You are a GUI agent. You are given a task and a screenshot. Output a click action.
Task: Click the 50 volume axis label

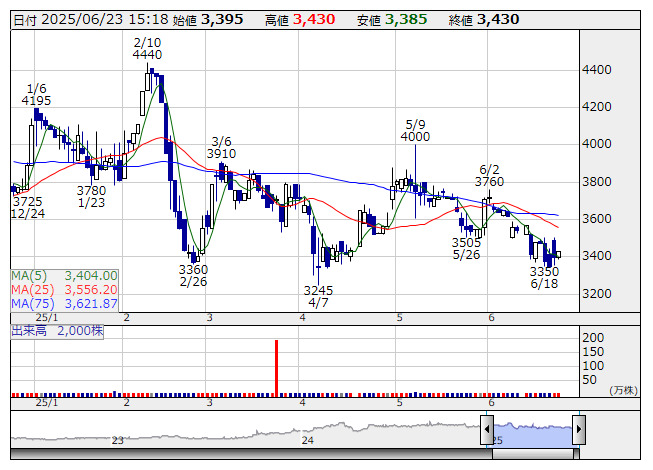(590, 379)
